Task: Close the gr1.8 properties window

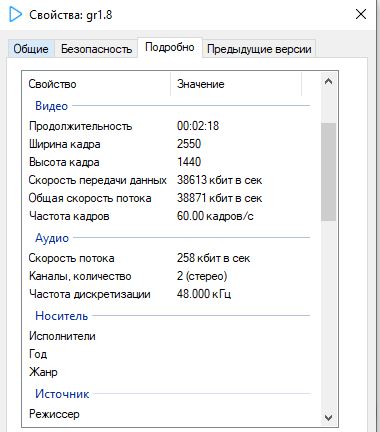Action: (x=361, y=14)
